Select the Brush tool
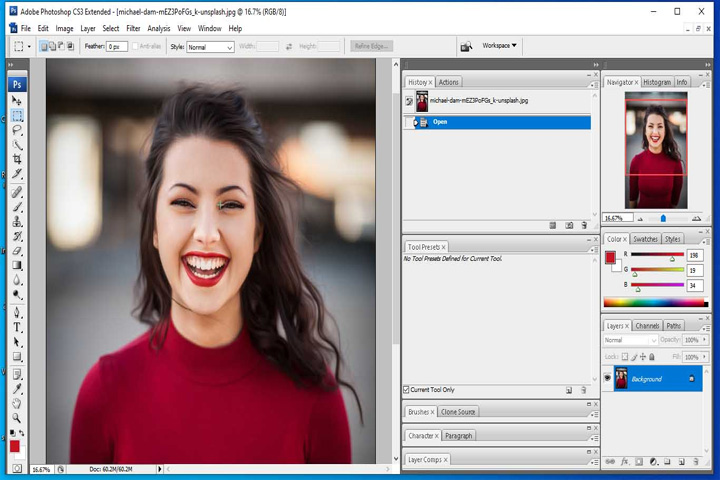Image resolution: width=720 pixels, height=480 pixels. coord(17,207)
